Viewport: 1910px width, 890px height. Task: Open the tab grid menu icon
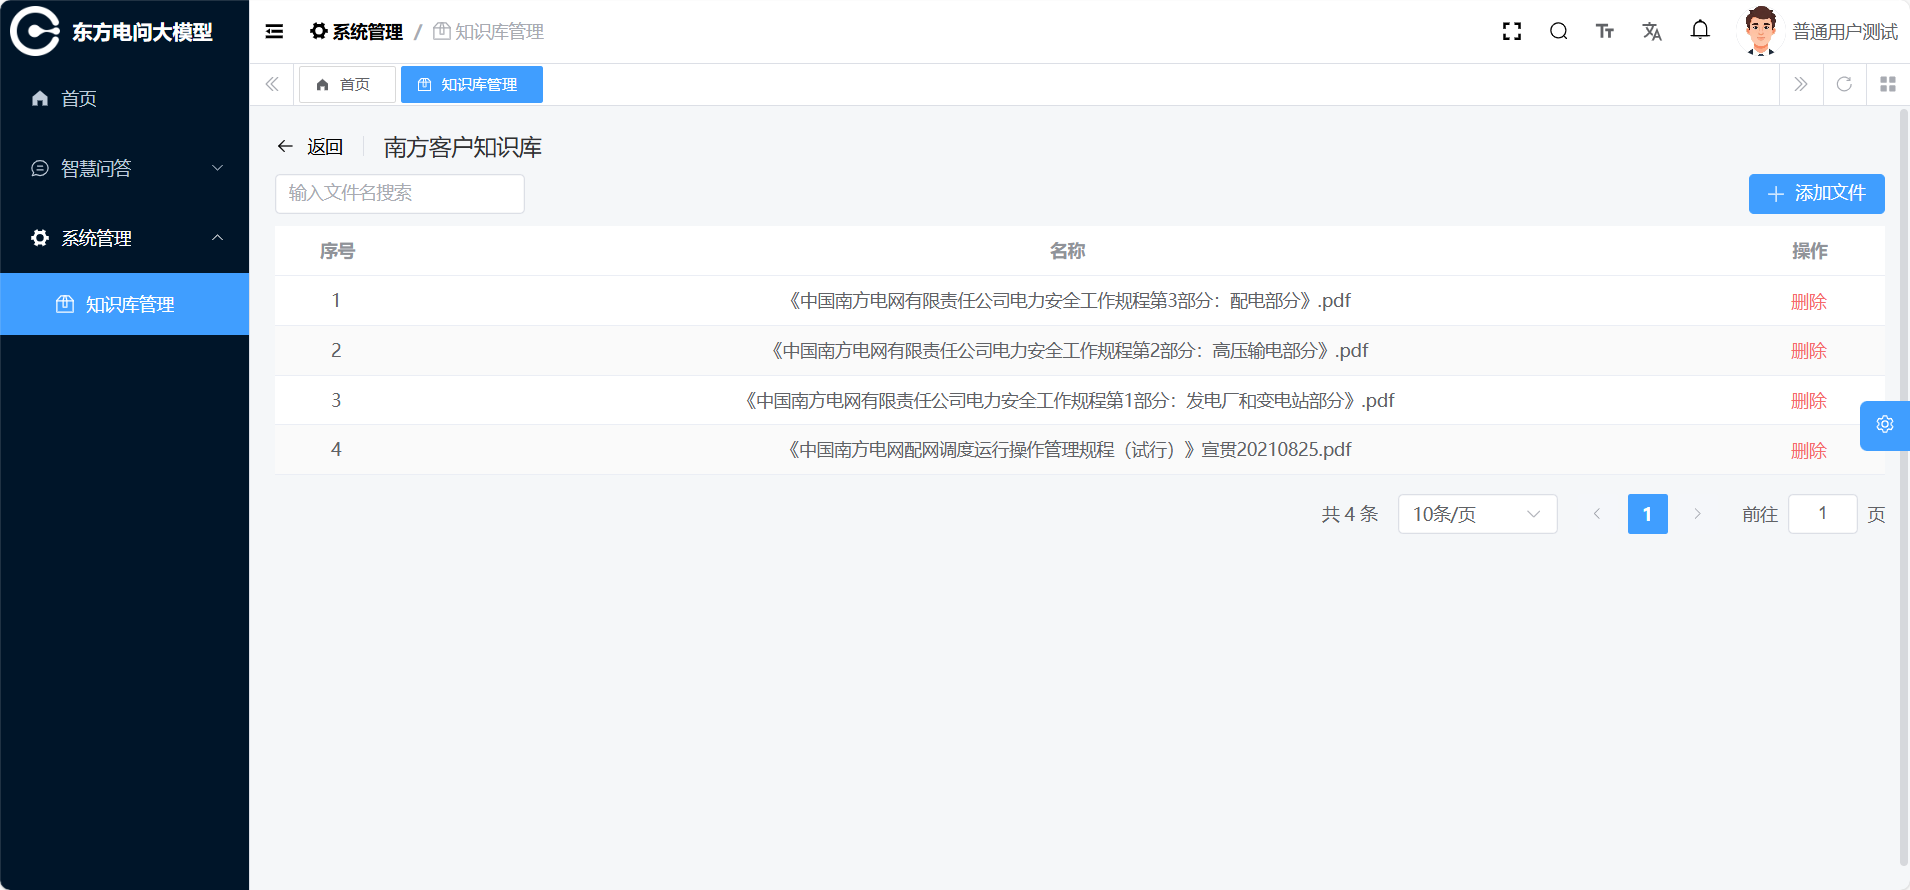tap(1887, 85)
